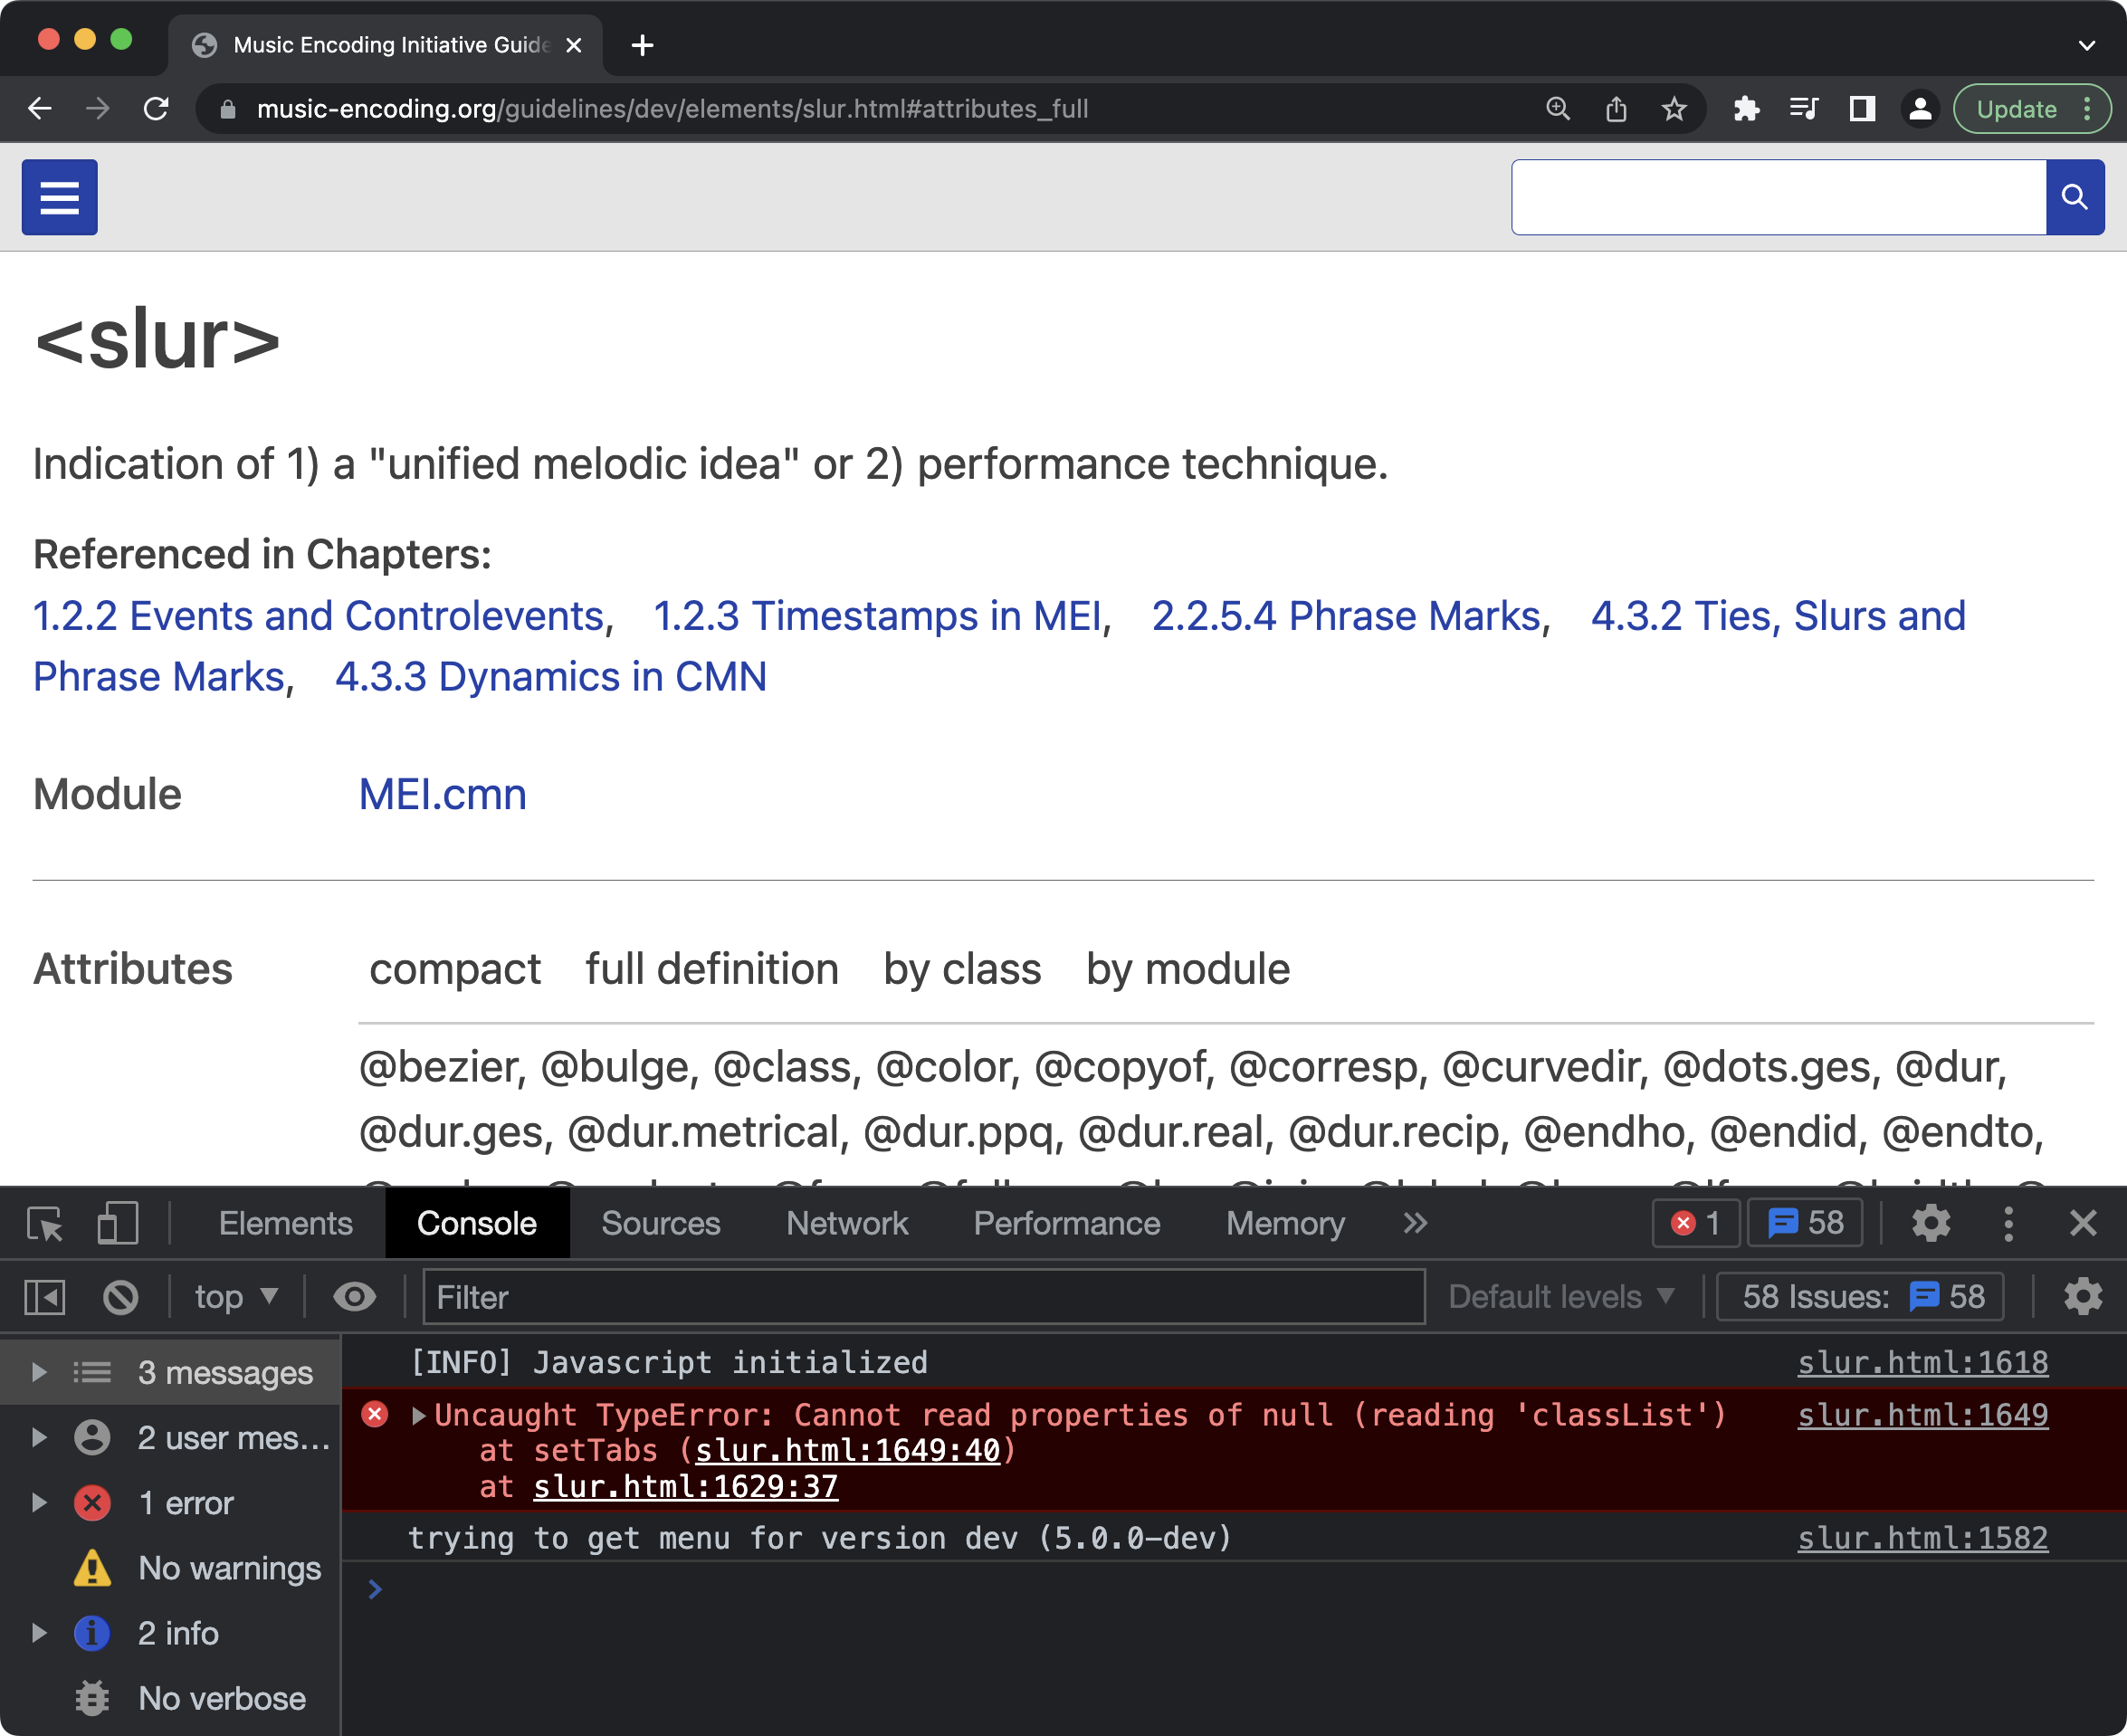This screenshot has width=2127, height=1736.
Task: Create a live expression with the eye icon
Action: (354, 1296)
